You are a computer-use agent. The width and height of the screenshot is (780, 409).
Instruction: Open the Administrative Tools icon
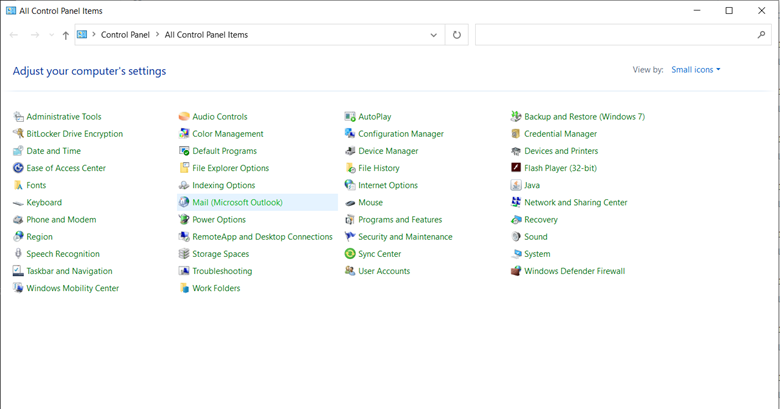pos(18,117)
